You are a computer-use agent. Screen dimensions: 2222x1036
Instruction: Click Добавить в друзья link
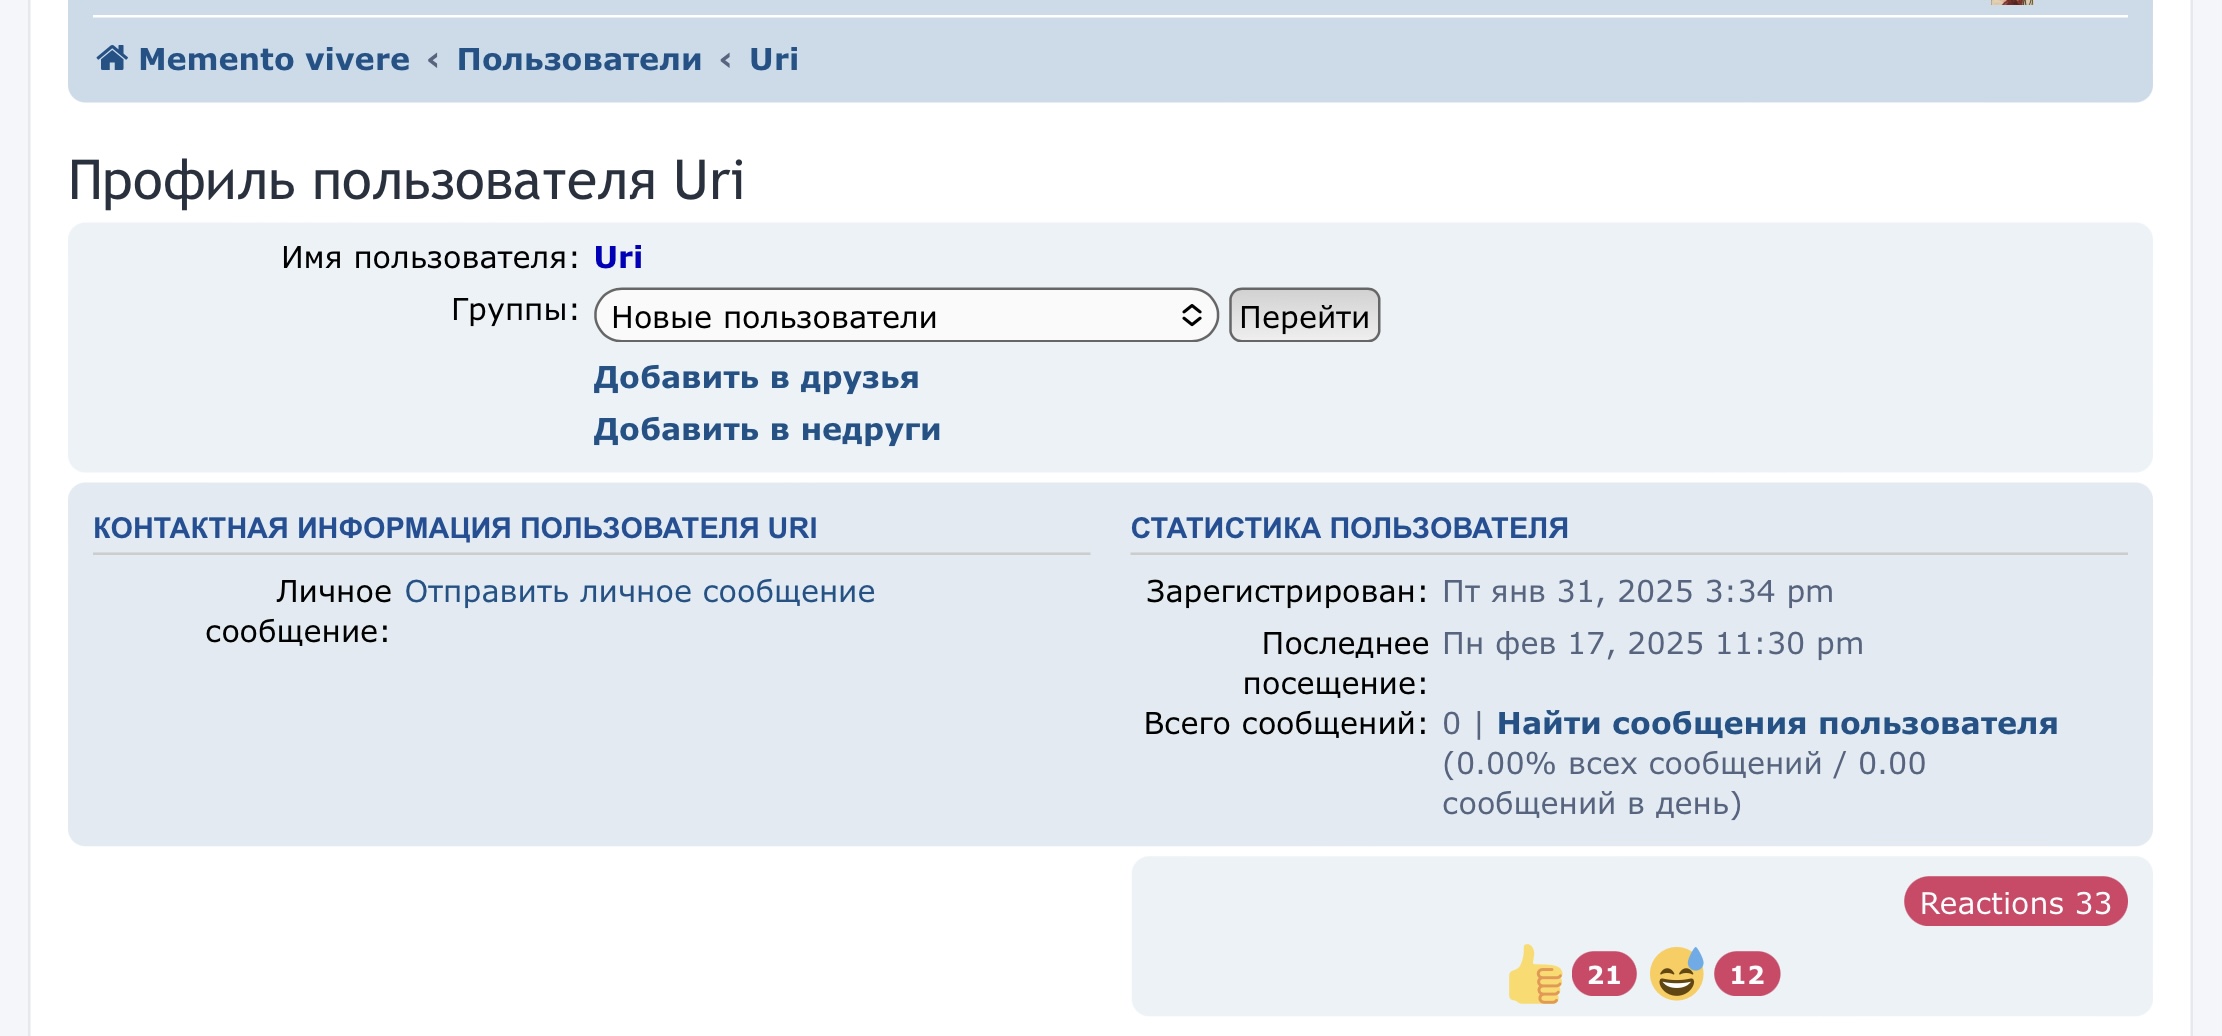point(756,378)
